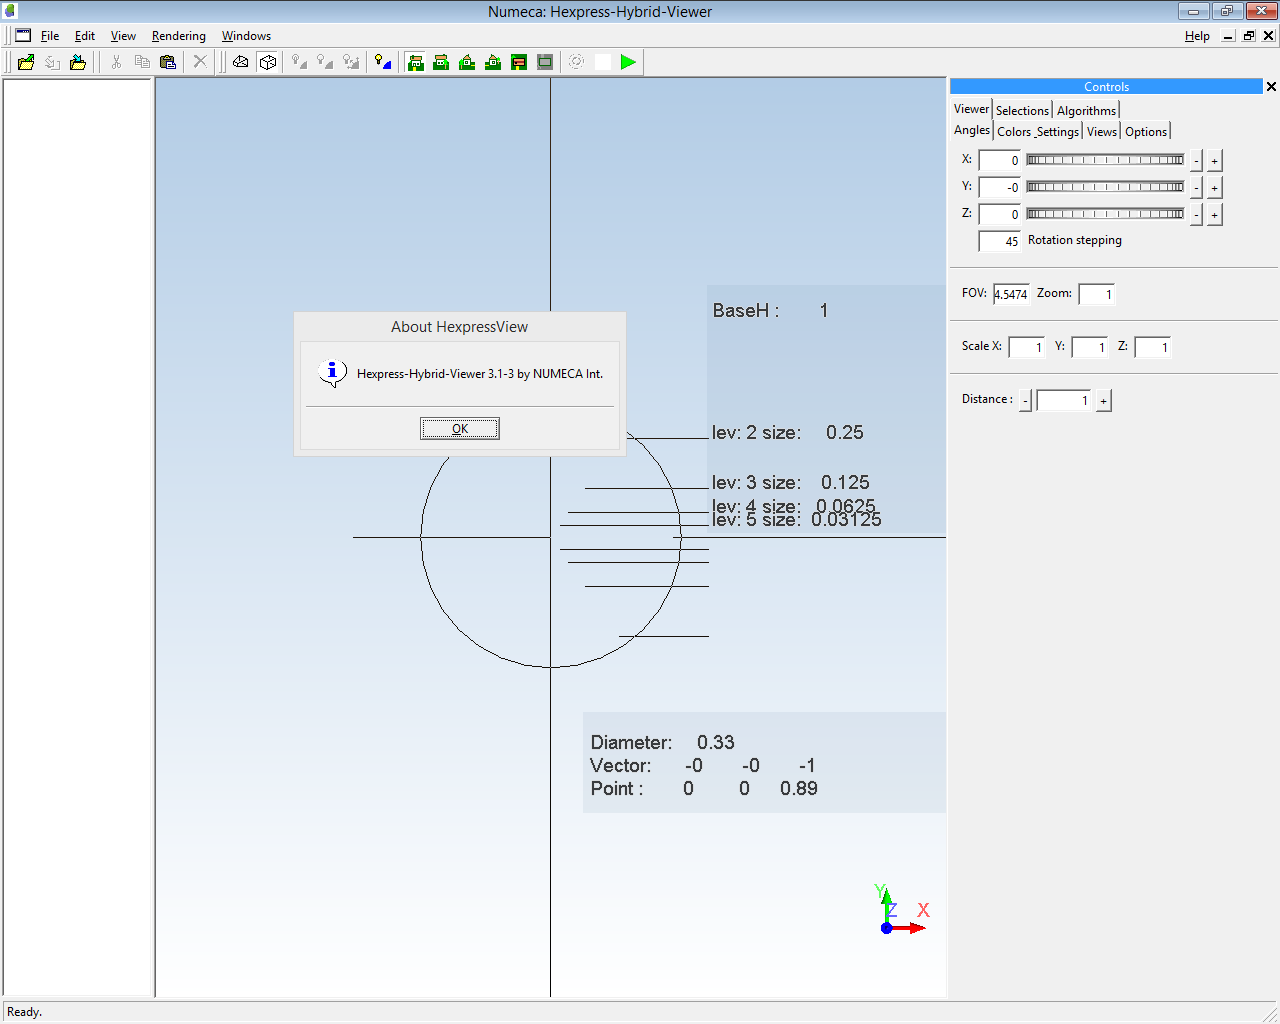Click the second green house view icon
The image size is (1280, 1024).
coord(441,62)
